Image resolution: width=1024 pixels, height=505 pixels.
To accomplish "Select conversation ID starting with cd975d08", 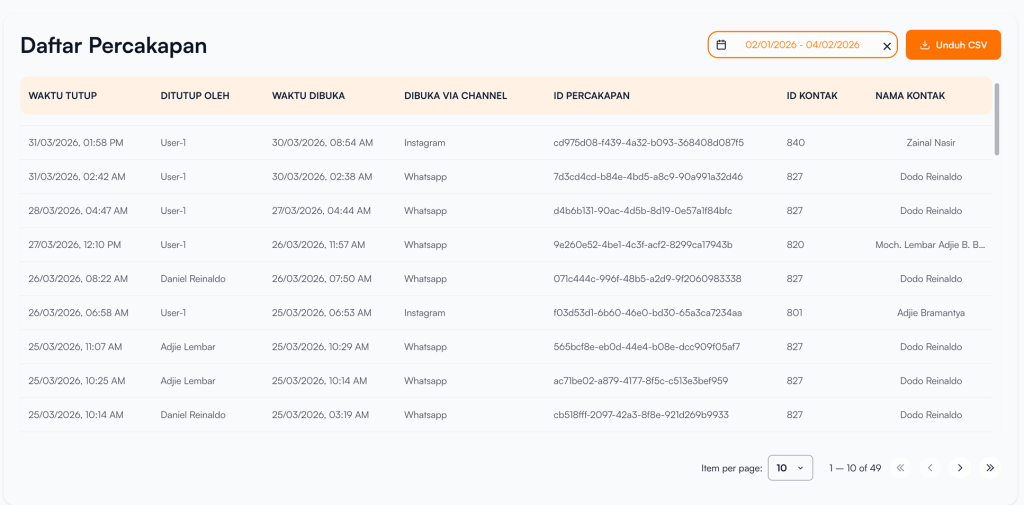I will [648, 143].
